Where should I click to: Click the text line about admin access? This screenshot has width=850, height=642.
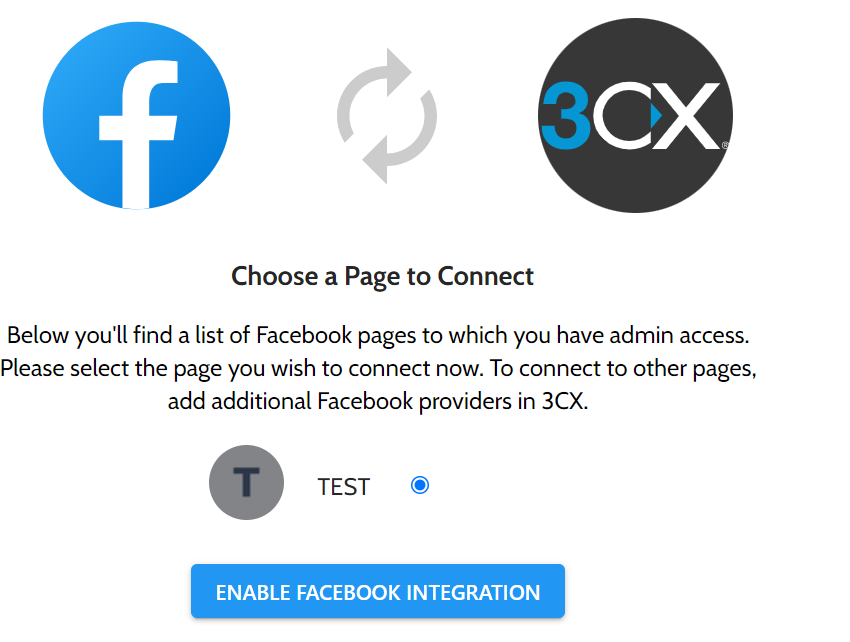click(378, 336)
